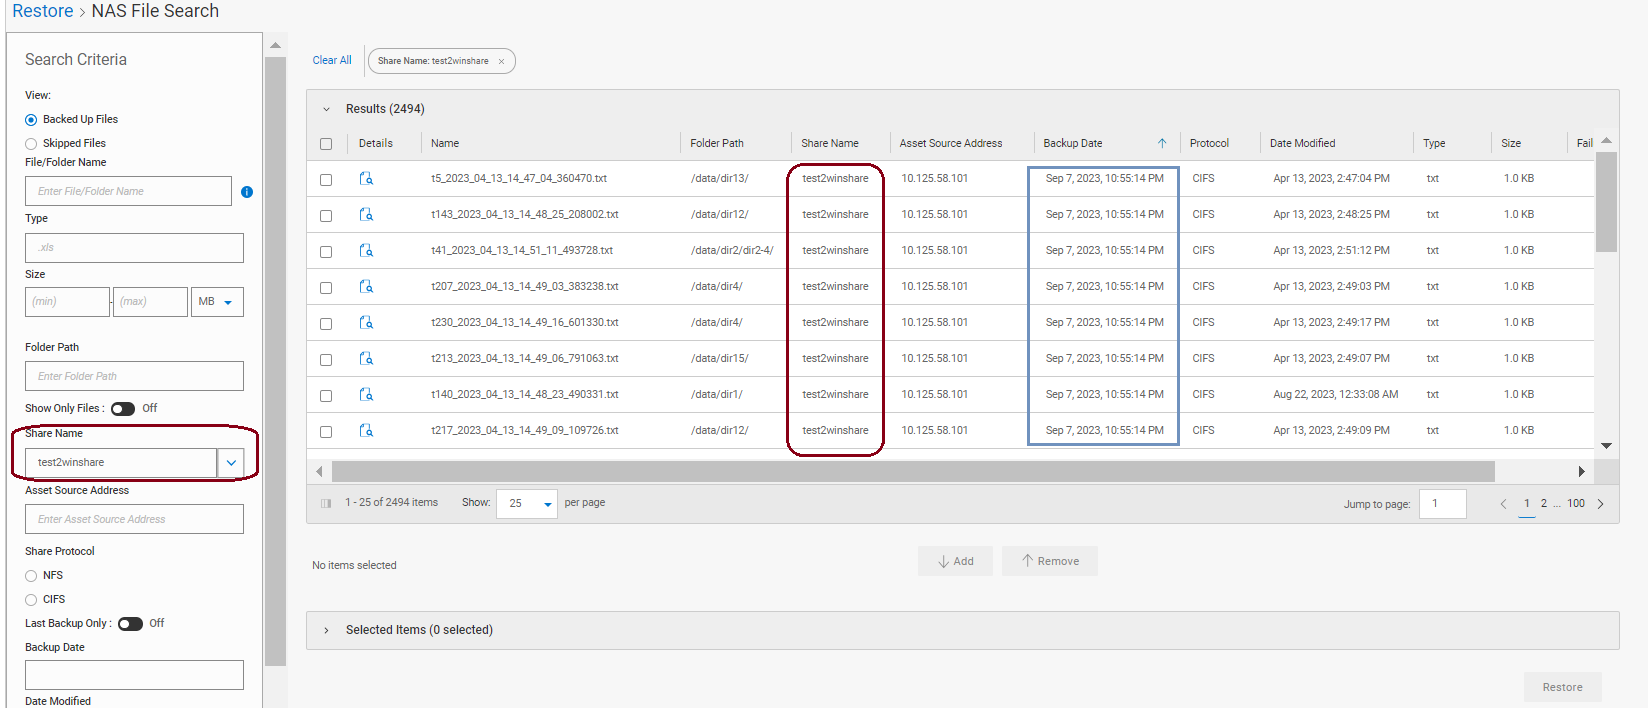Remove the Share Name filter chip

pyautogui.click(x=501, y=62)
